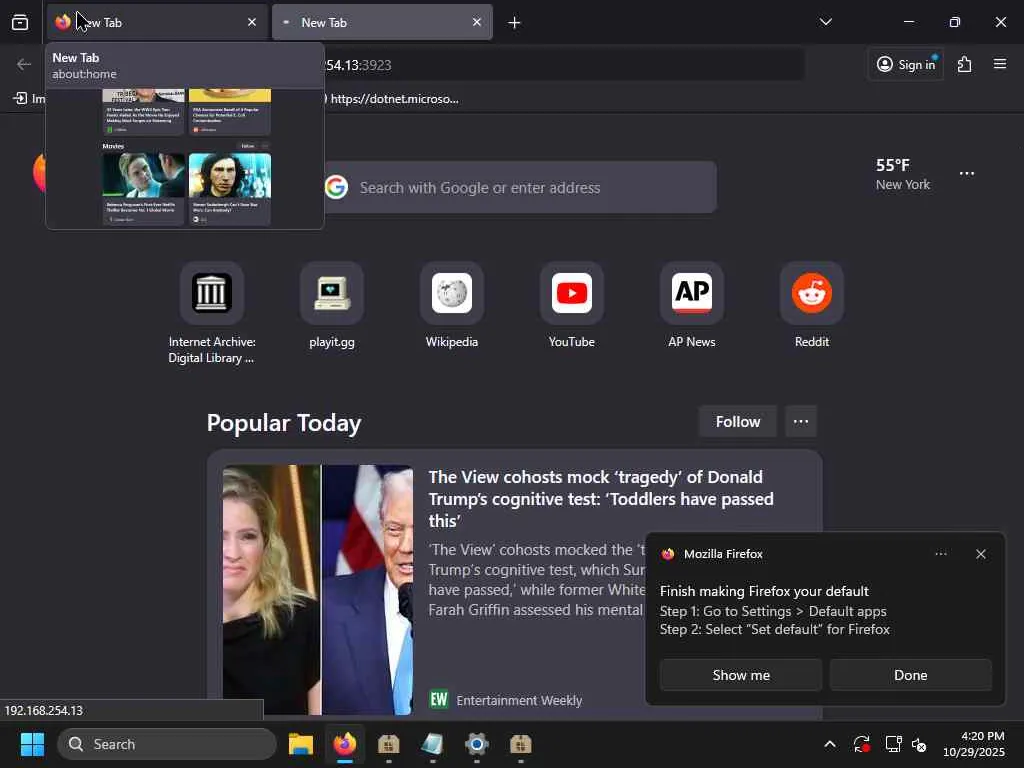Click the muted volume tray icon

pos(920,744)
